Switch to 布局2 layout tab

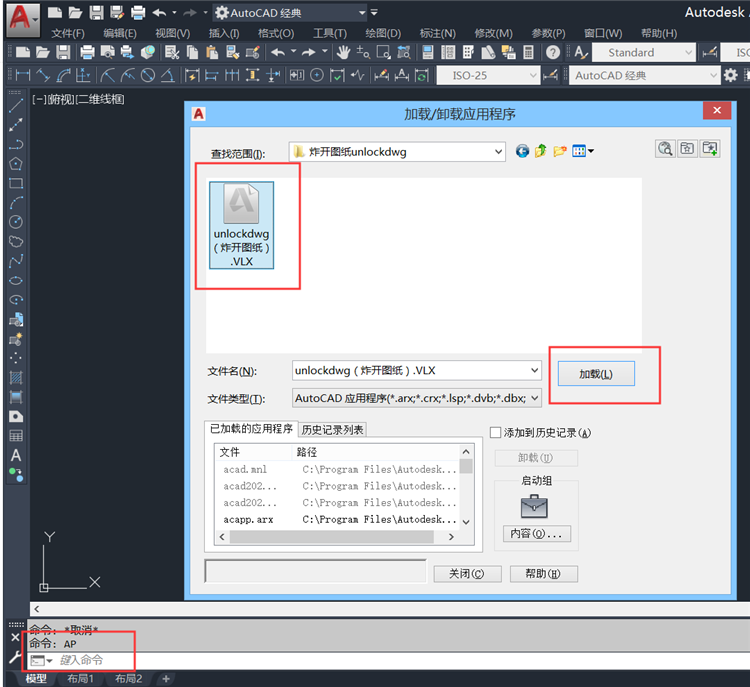pos(128,678)
